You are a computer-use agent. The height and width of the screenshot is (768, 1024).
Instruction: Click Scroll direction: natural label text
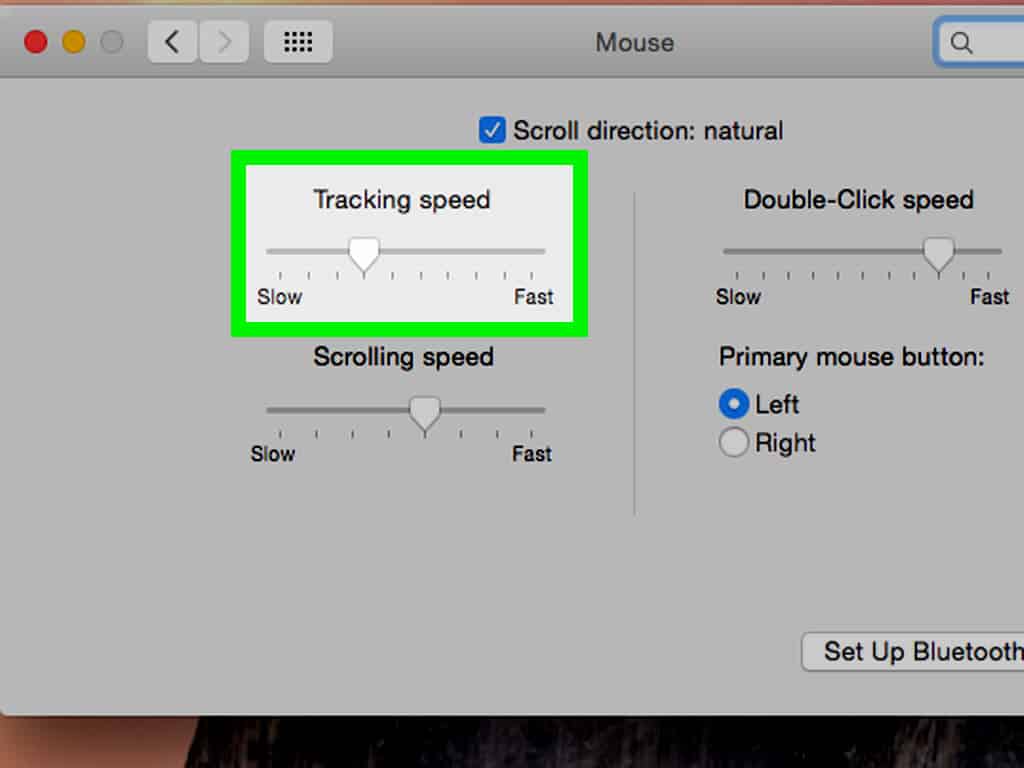tap(648, 131)
